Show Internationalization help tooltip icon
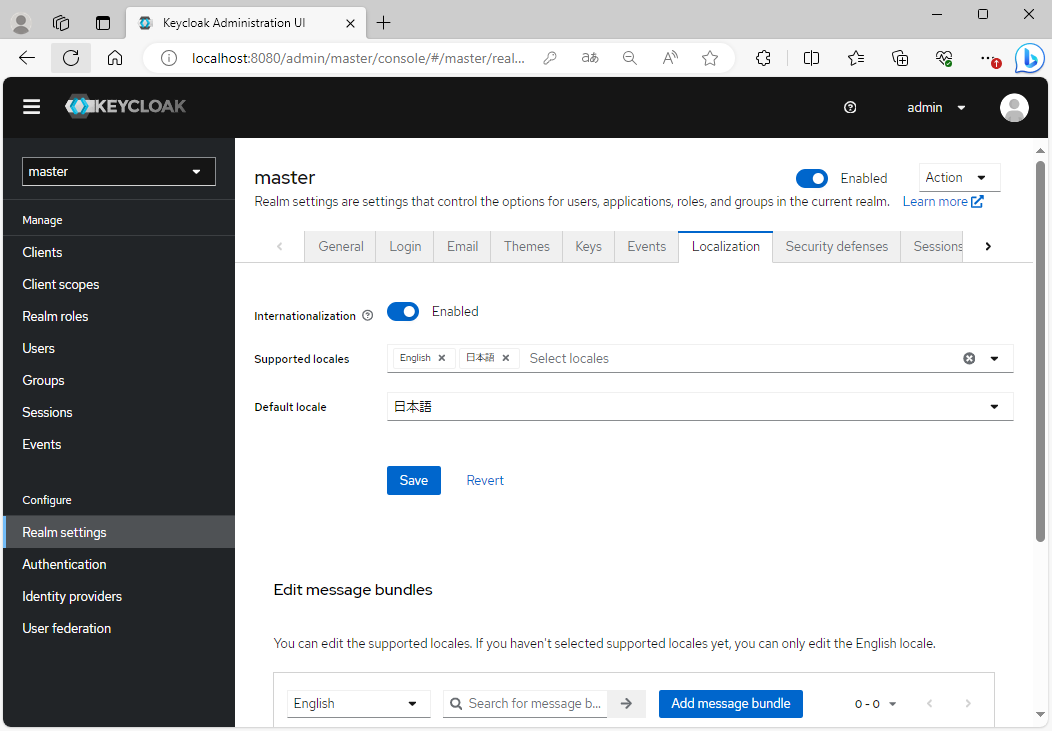The width and height of the screenshot is (1052, 731). coord(368,315)
